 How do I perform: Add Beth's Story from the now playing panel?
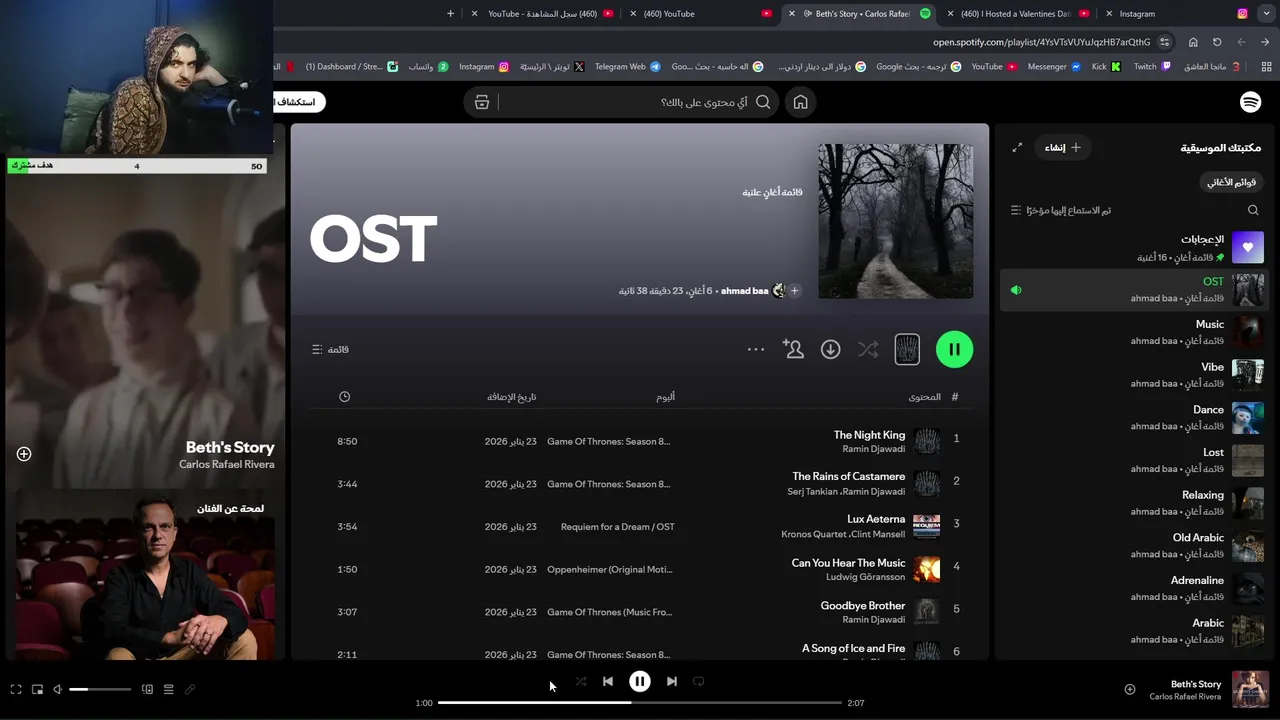[24, 454]
